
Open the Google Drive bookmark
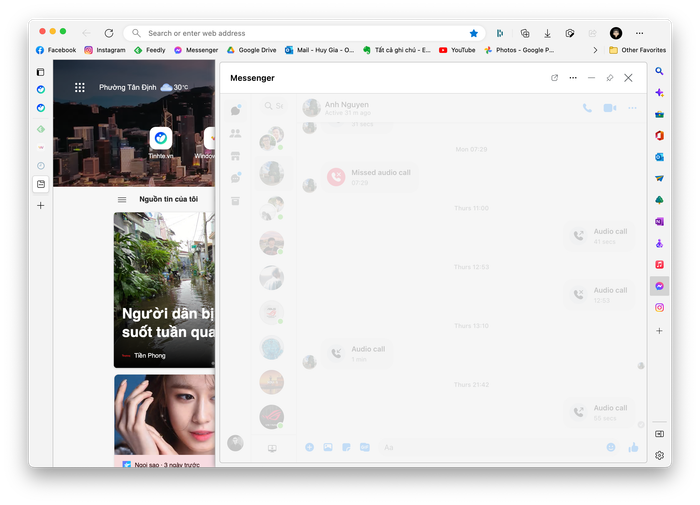point(251,49)
